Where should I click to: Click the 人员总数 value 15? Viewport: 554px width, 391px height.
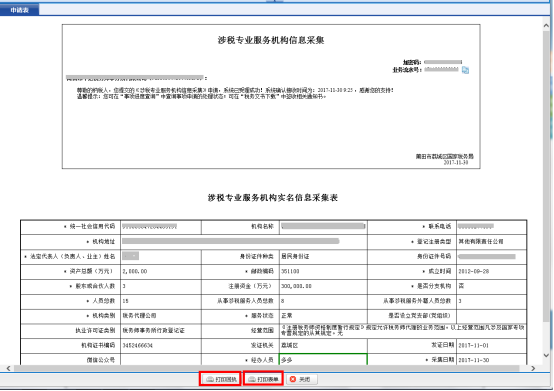pyautogui.click(x=125, y=301)
